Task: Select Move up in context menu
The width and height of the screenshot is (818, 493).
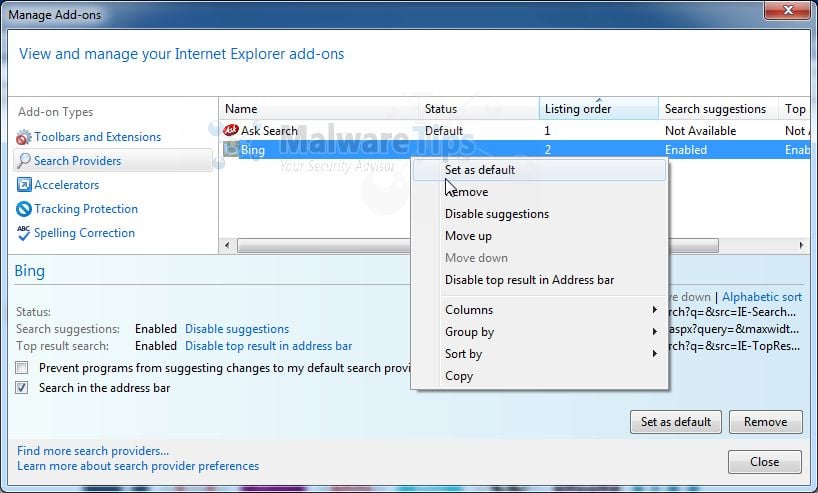Action: 539,236
